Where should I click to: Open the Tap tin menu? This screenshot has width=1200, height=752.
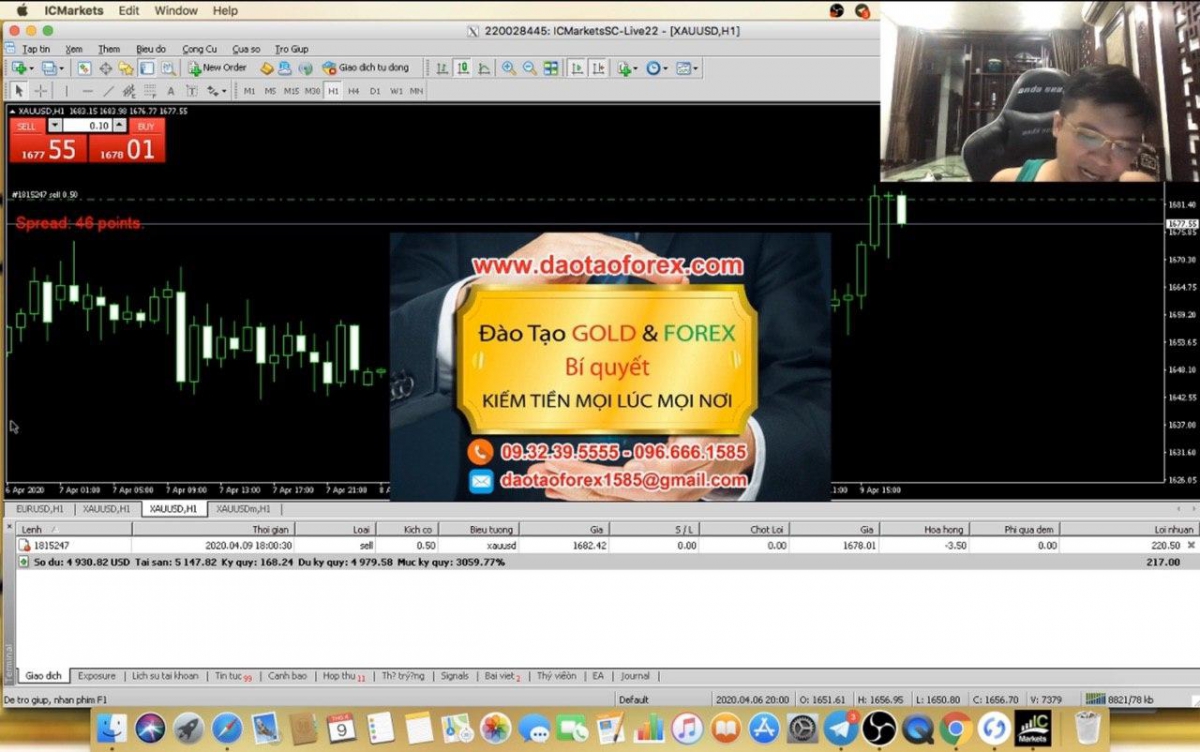pos(36,48)
